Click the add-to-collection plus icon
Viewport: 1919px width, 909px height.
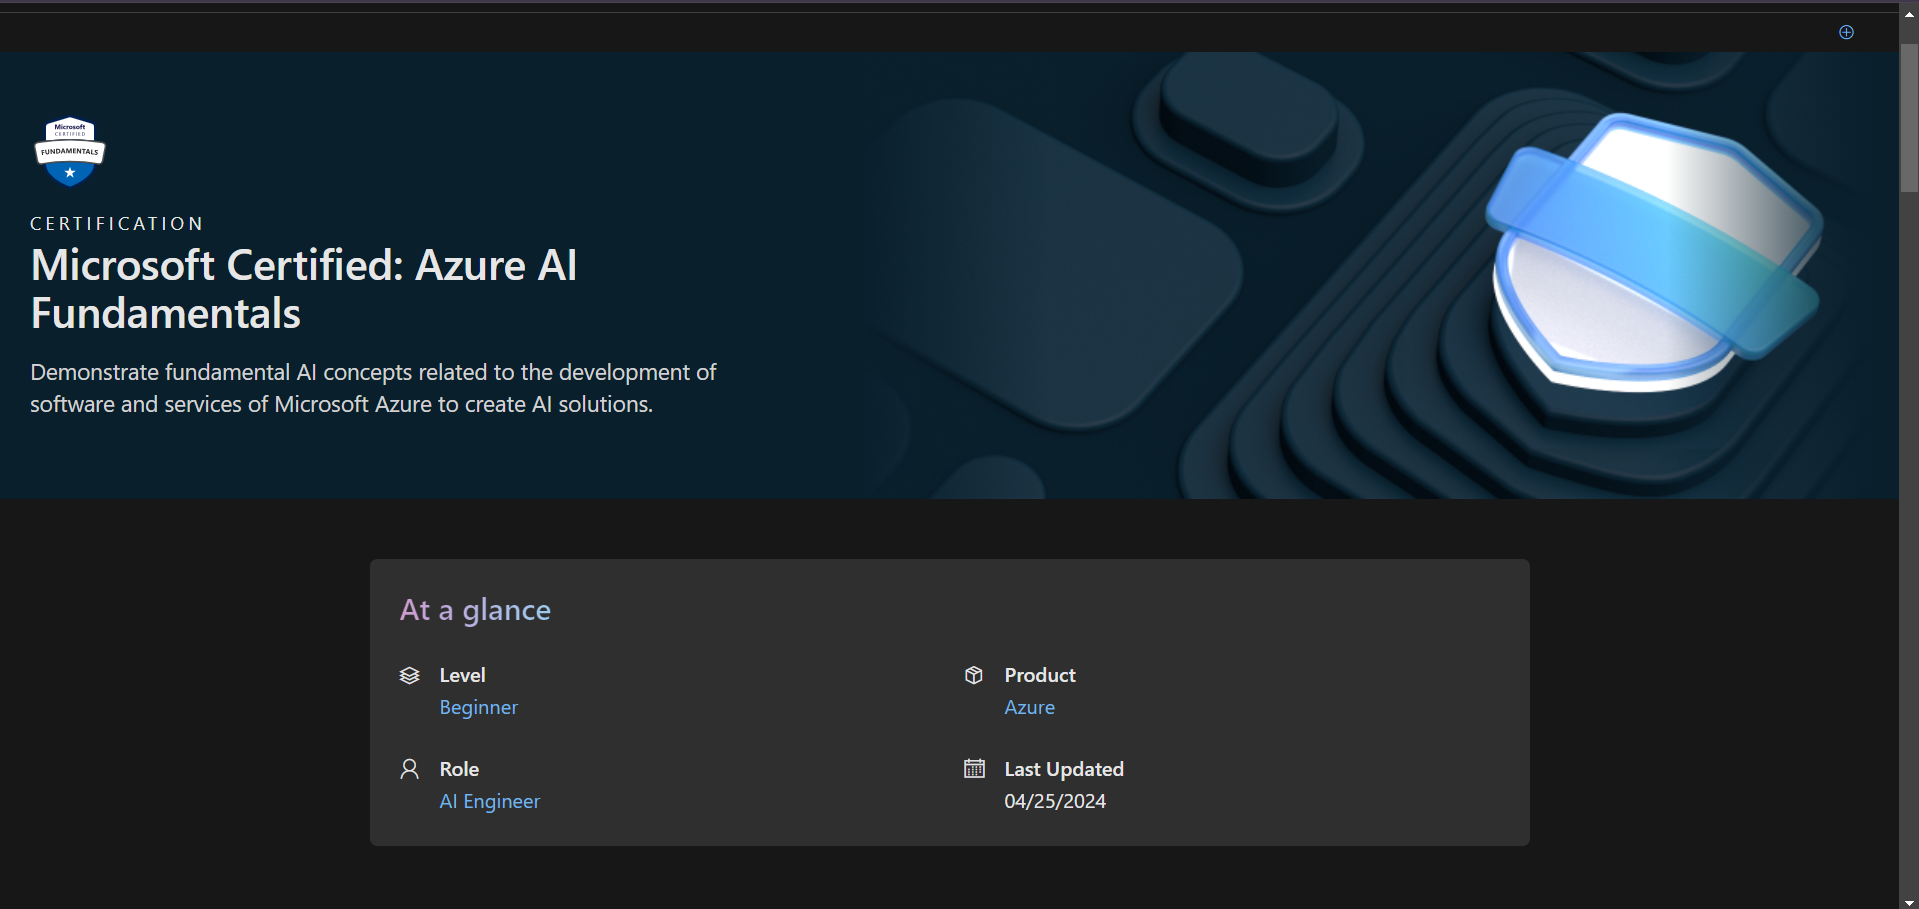[x=1845, y=31]
